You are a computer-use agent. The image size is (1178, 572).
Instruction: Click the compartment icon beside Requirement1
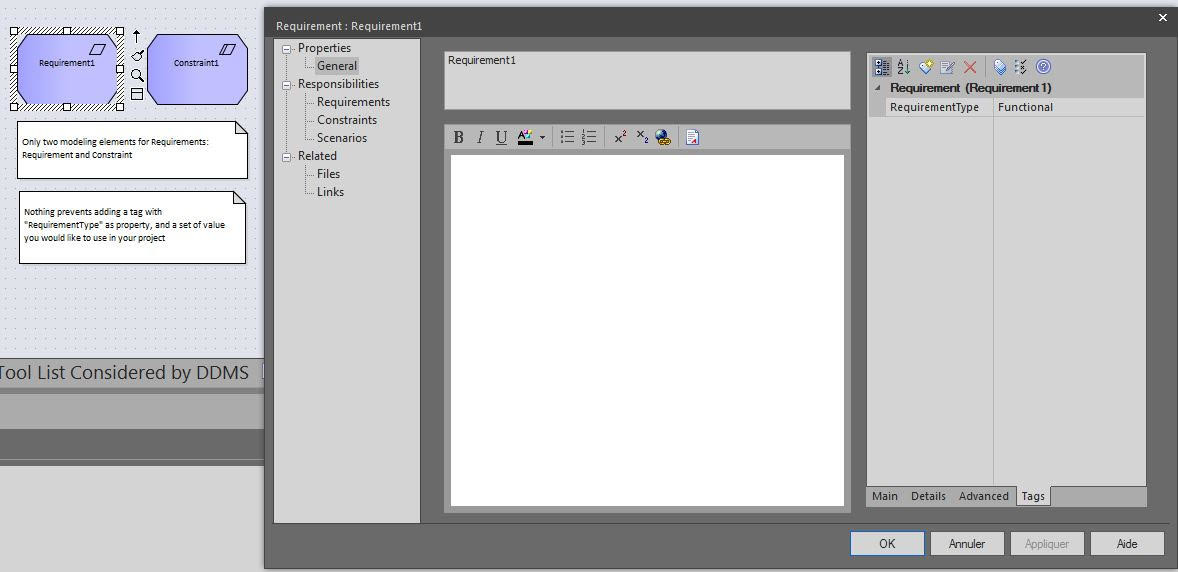point(137,94)
